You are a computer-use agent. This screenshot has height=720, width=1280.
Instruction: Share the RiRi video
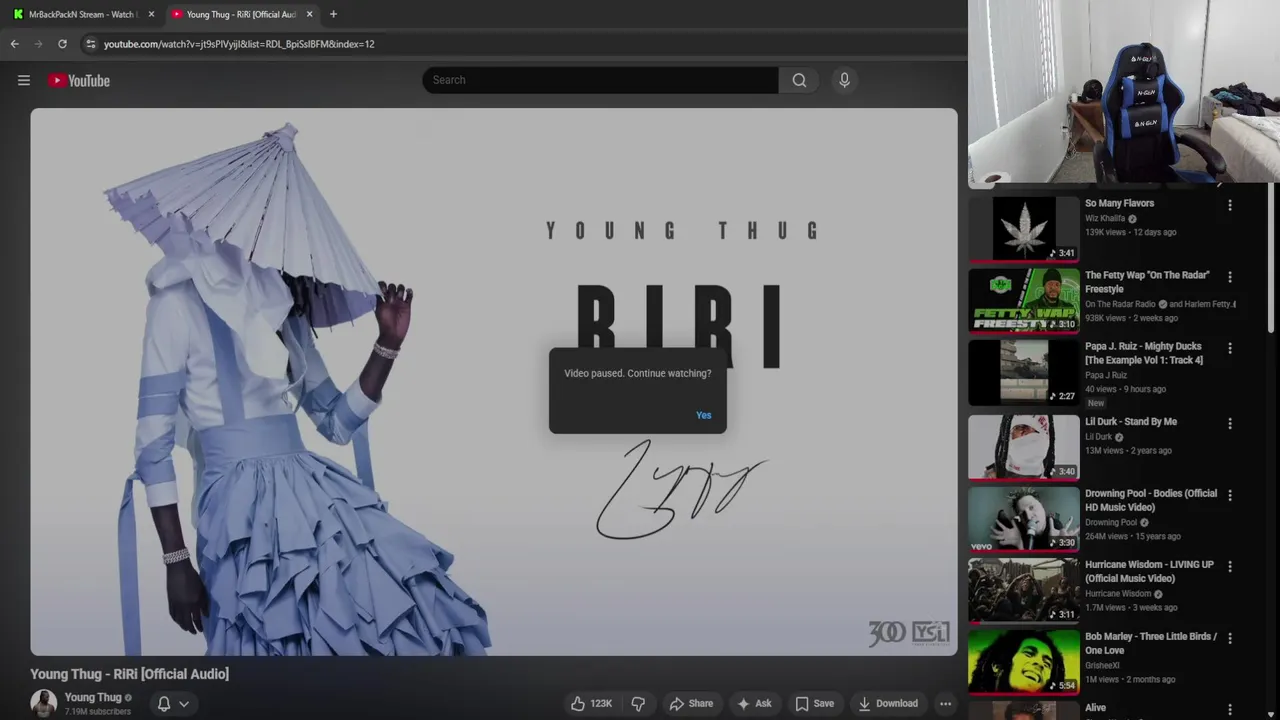pos(691,704)
